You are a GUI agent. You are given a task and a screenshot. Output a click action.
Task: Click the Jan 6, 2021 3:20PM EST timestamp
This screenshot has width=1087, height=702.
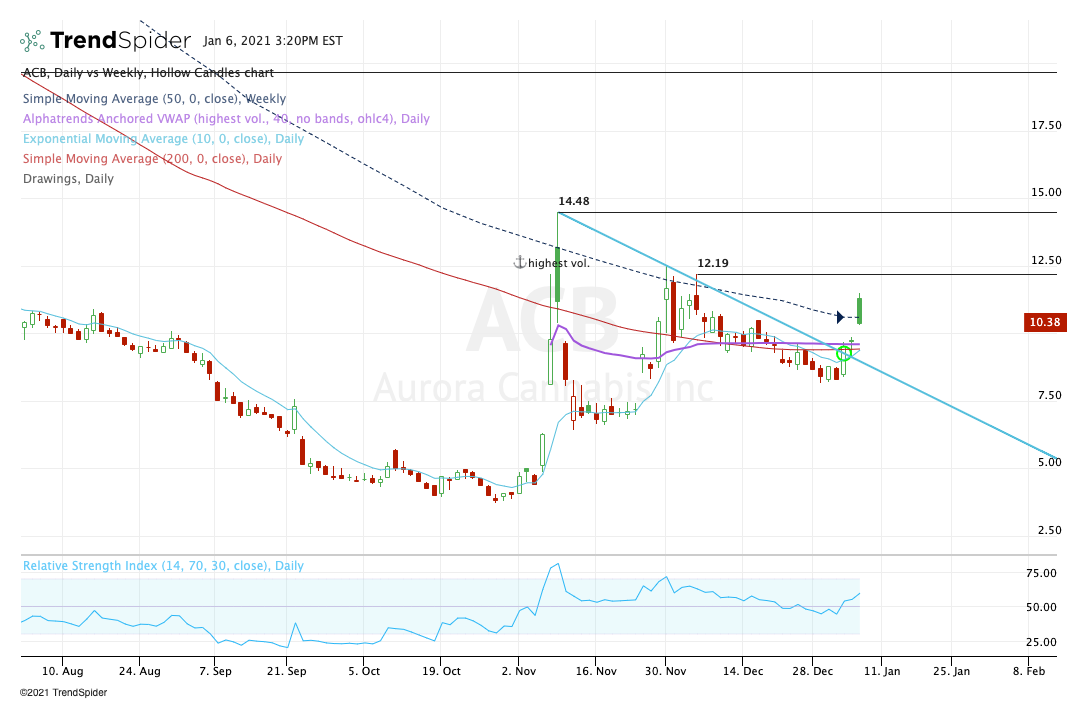pyautogui.click(x=272, y=41)
